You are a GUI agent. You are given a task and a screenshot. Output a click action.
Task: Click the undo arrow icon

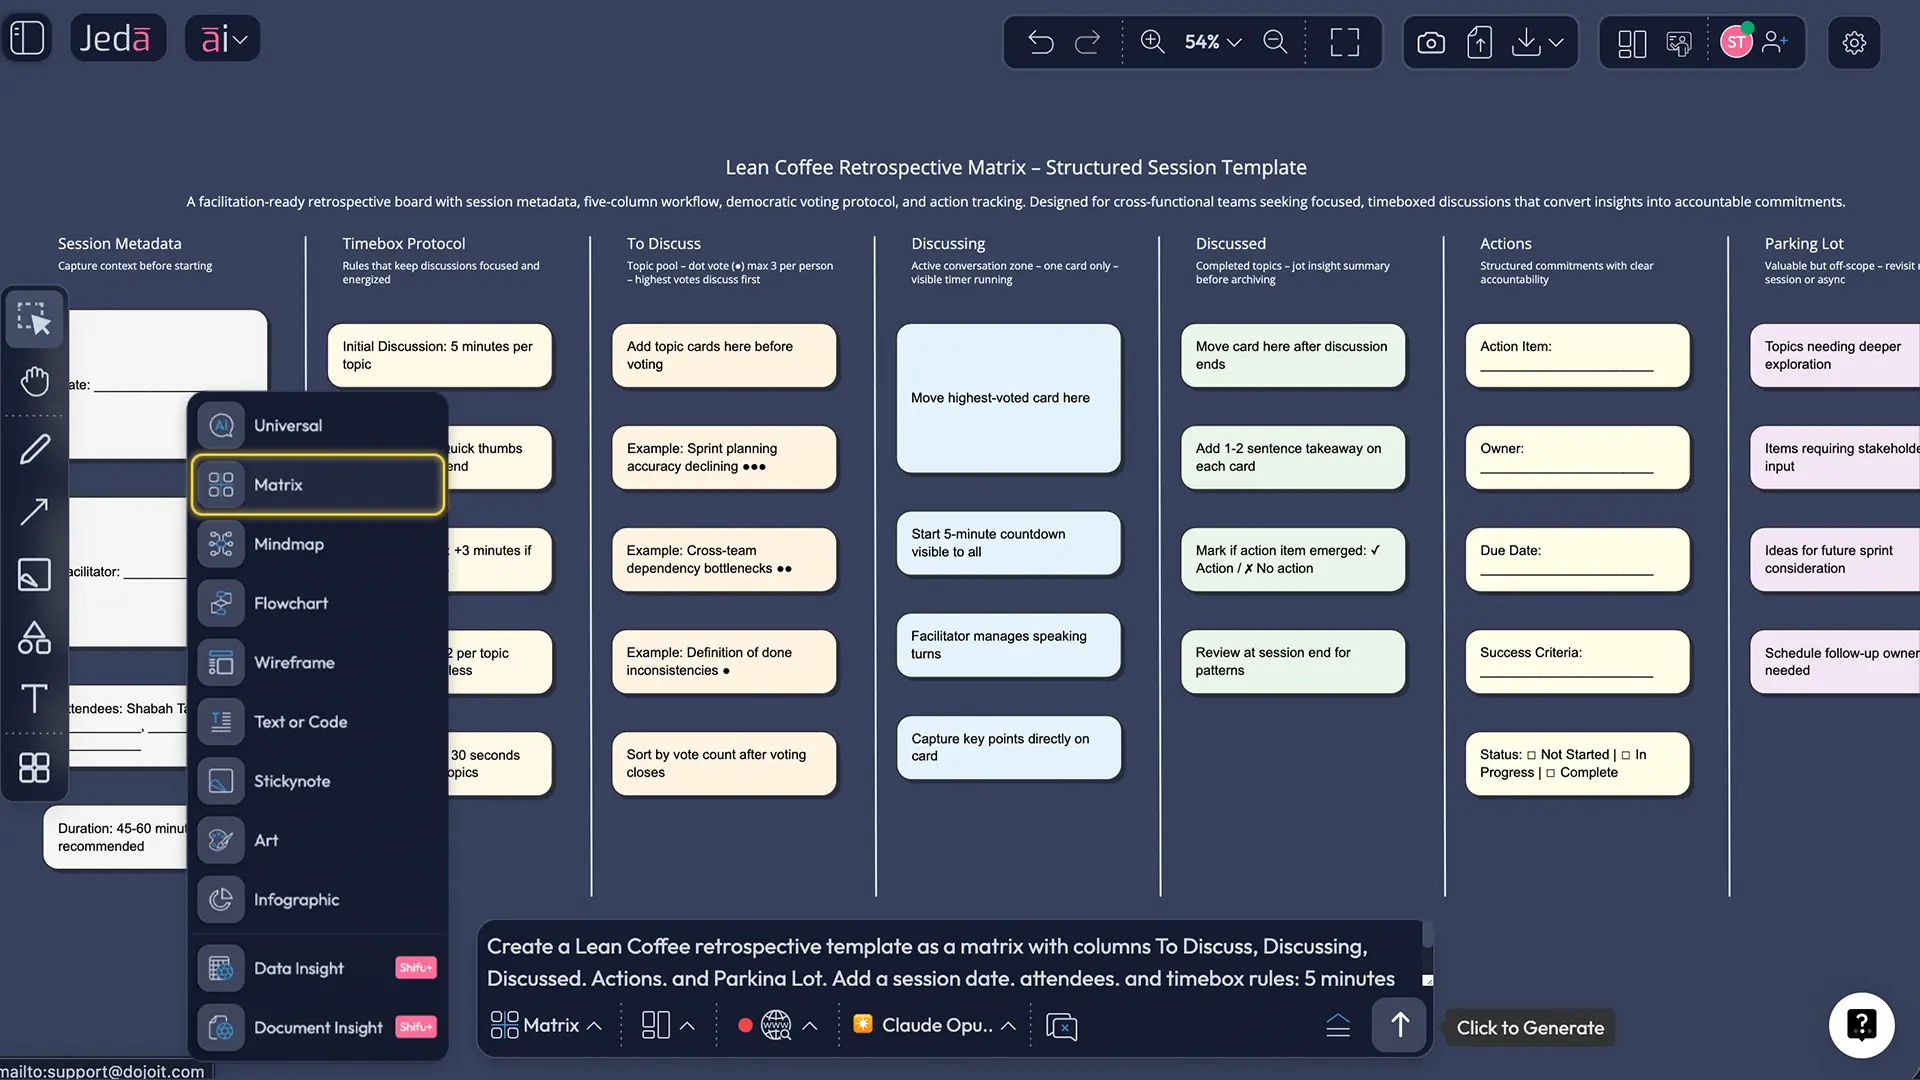[1041, 42]
